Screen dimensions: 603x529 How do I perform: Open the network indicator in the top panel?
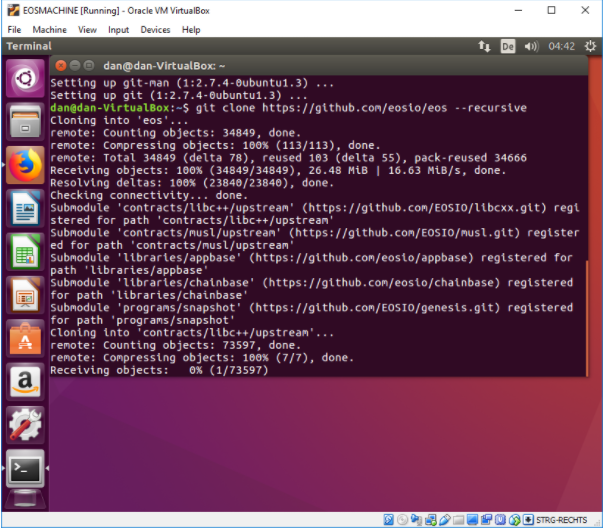tap(484, 47)
